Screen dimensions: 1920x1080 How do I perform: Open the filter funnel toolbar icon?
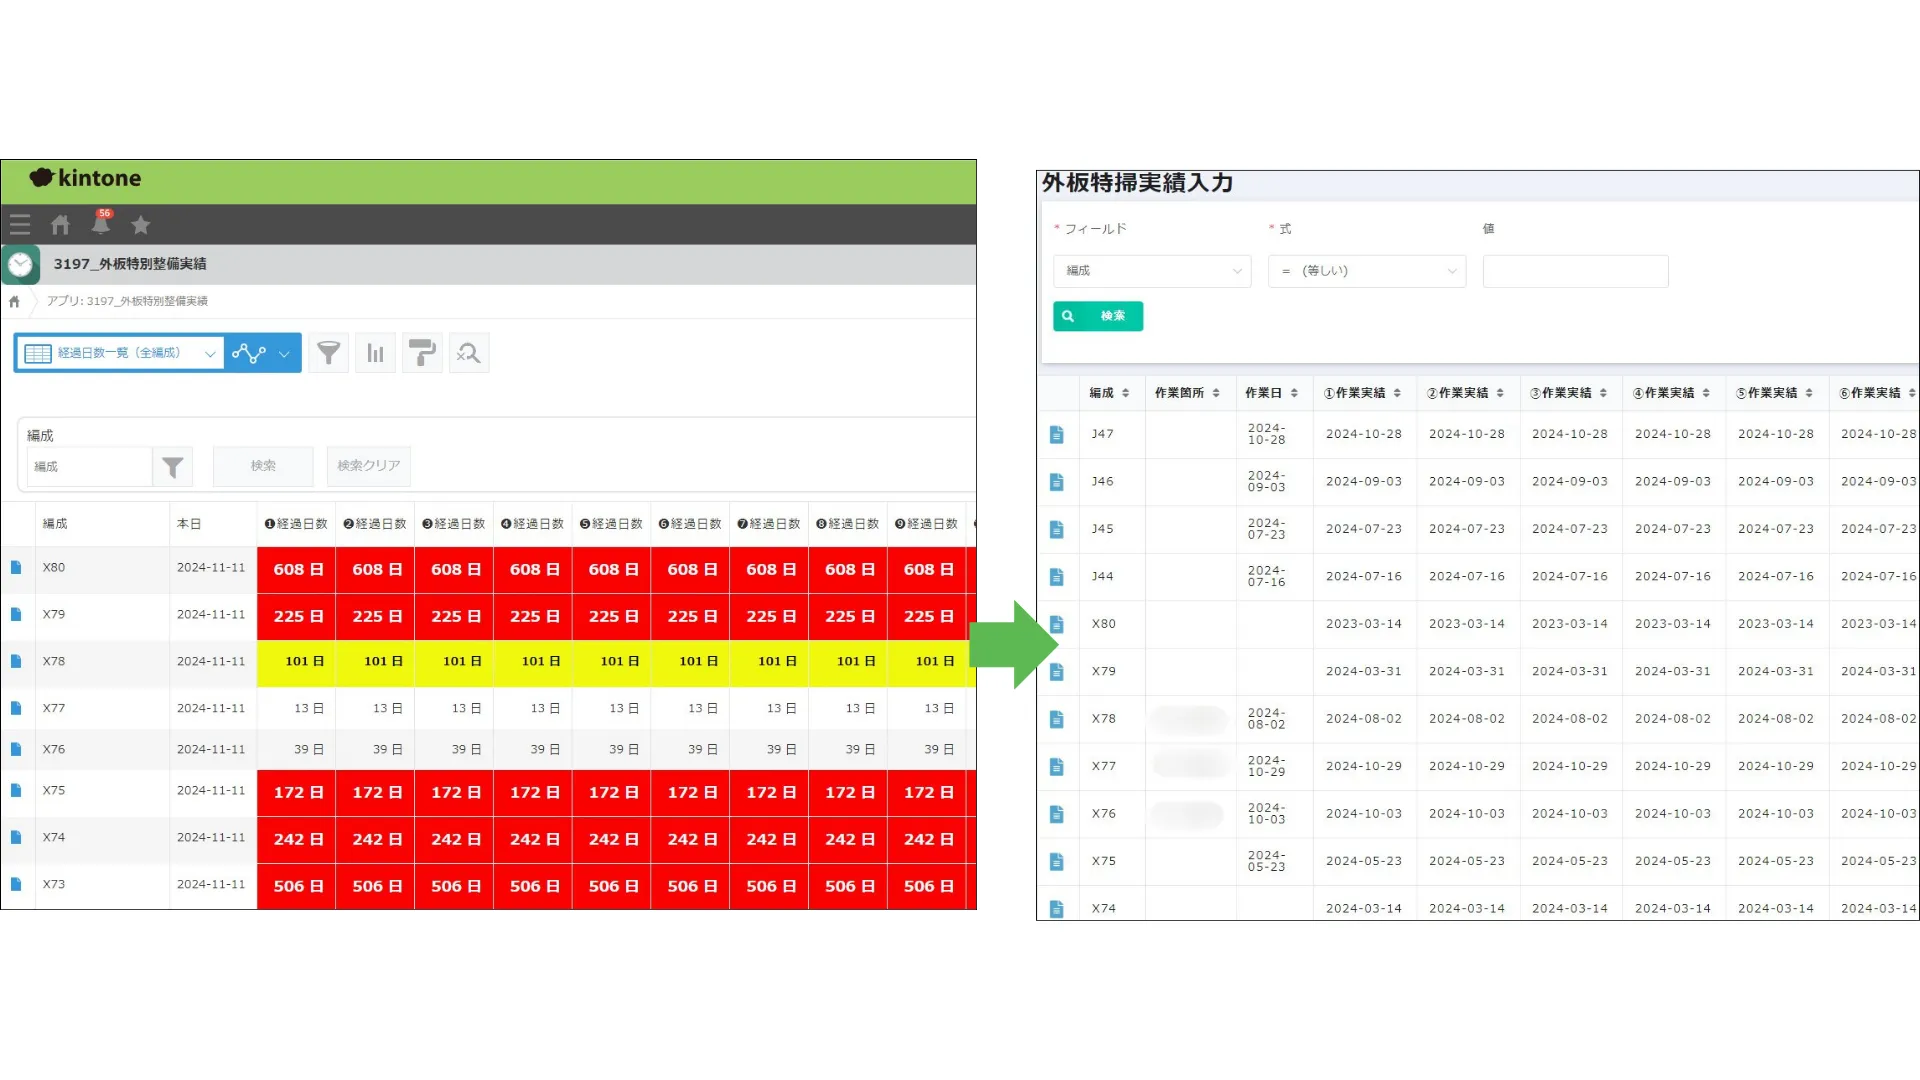pyautogui.click(x=328, y=353)
